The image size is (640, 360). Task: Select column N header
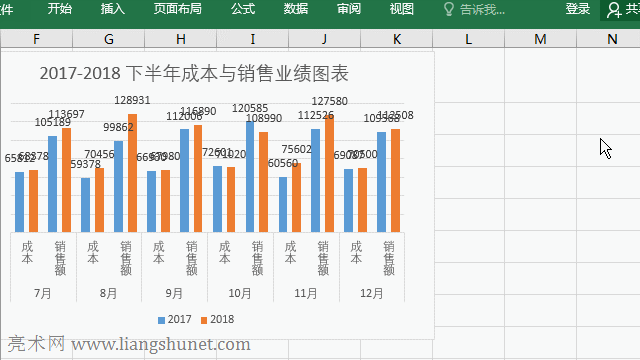click(608, 39)
